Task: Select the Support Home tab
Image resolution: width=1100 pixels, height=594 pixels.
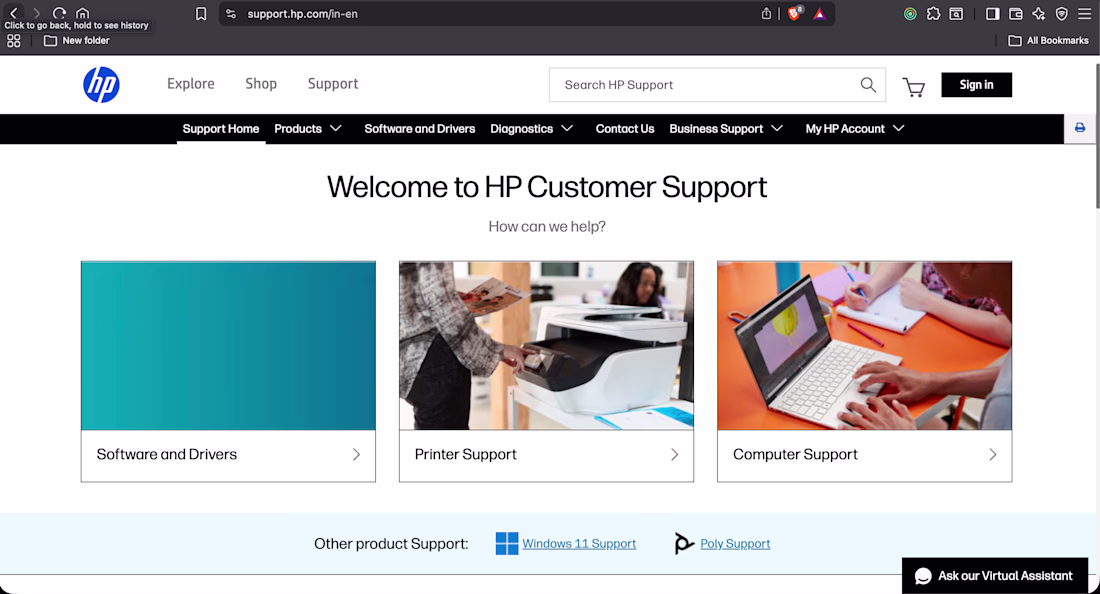Action: pyautogui.click(x=221, y=129)
